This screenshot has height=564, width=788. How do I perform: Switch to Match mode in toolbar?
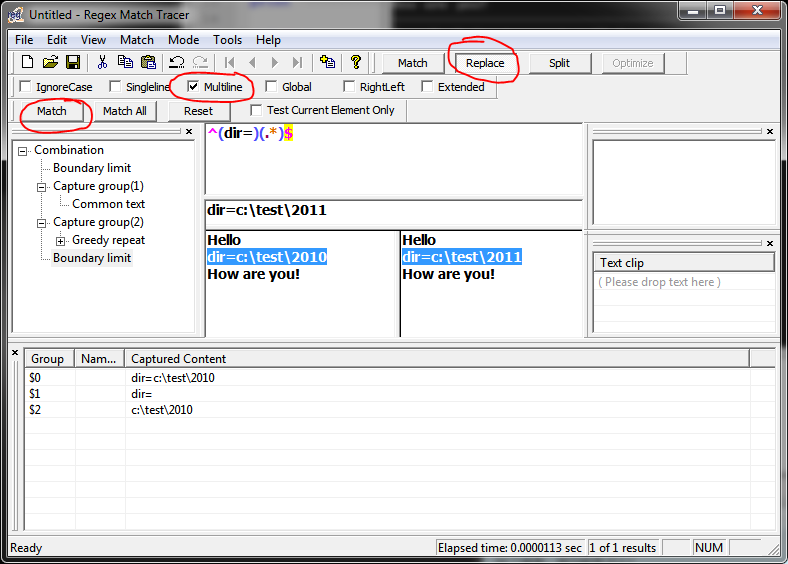[x=413, y=63]
